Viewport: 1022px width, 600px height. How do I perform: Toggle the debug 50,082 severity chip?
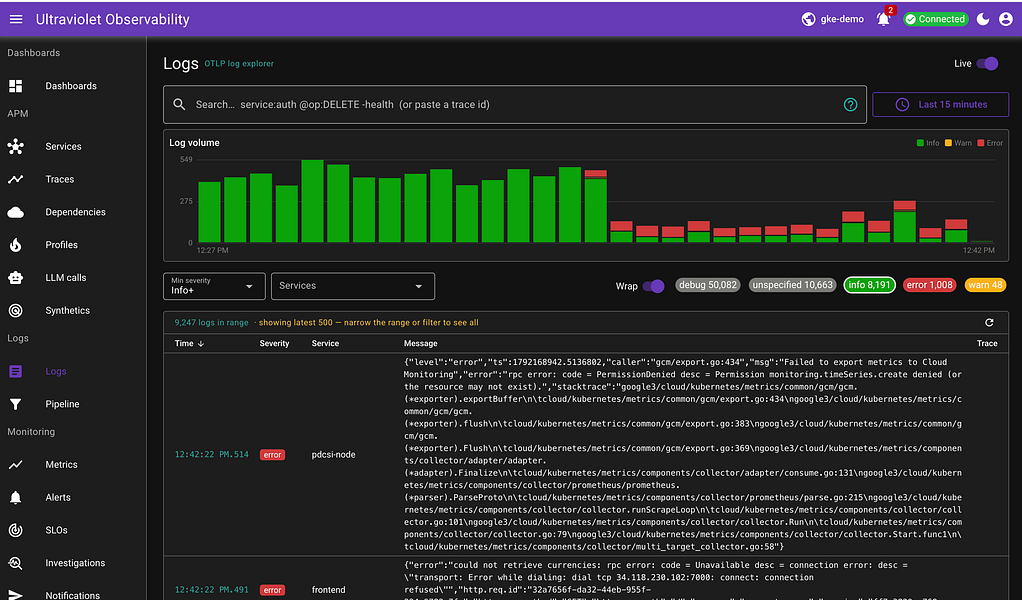click(x=708, y=285)
